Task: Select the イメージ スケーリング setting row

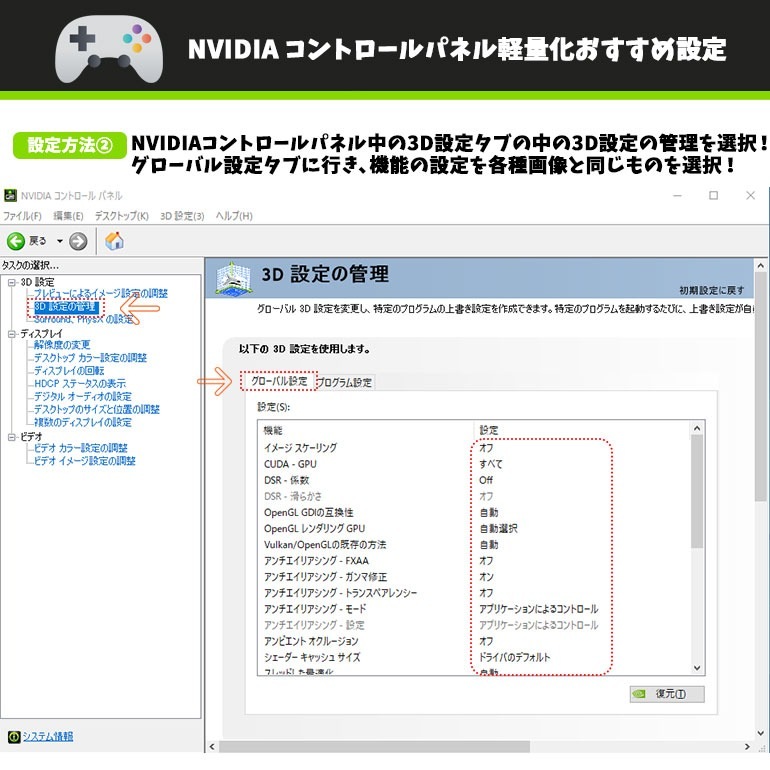Action: click(x=474, y=448)
